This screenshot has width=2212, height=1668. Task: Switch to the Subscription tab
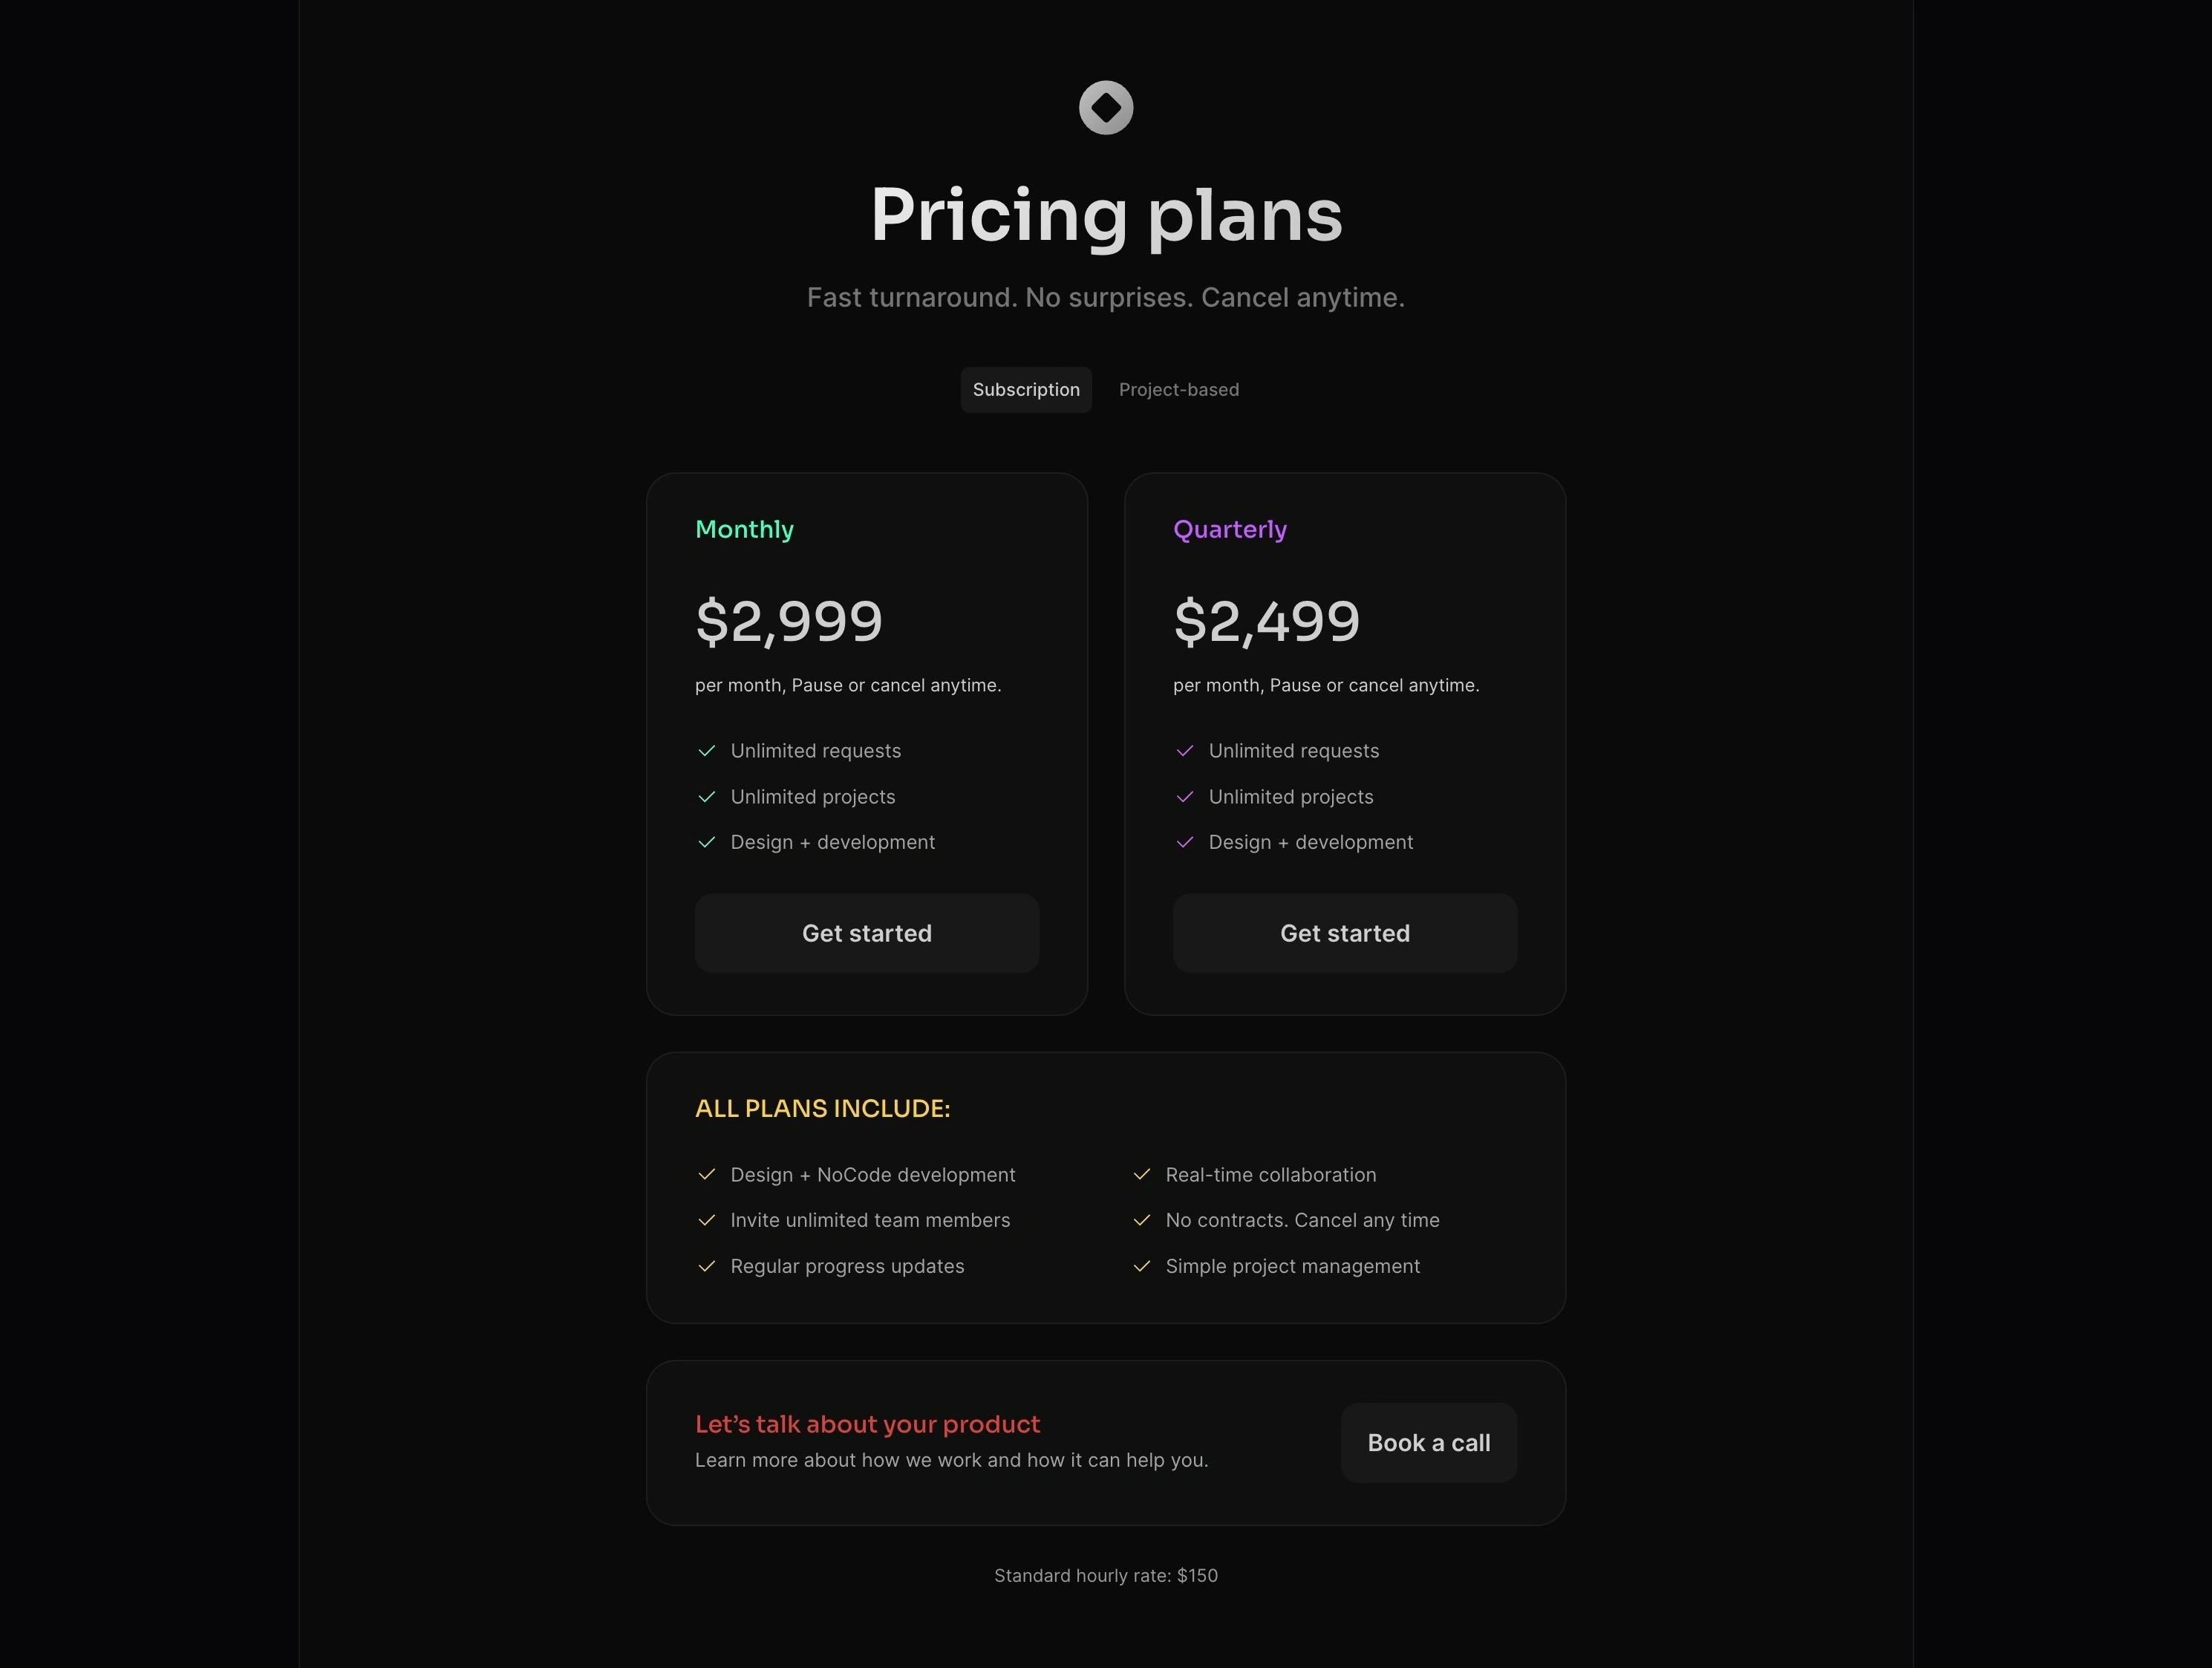(x=1026, y=390)
